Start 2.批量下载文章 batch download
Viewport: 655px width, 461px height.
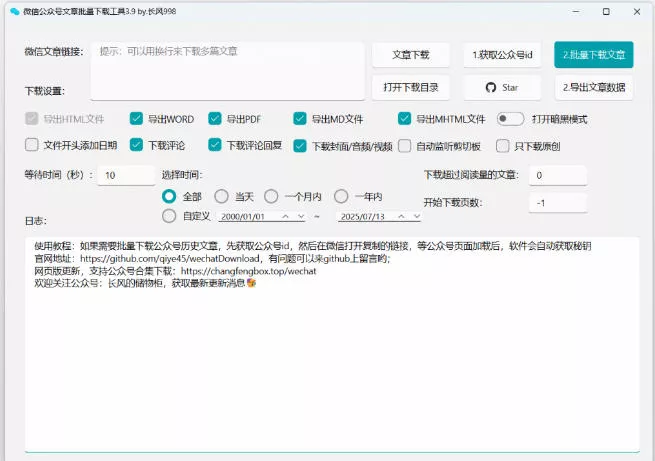594,55
